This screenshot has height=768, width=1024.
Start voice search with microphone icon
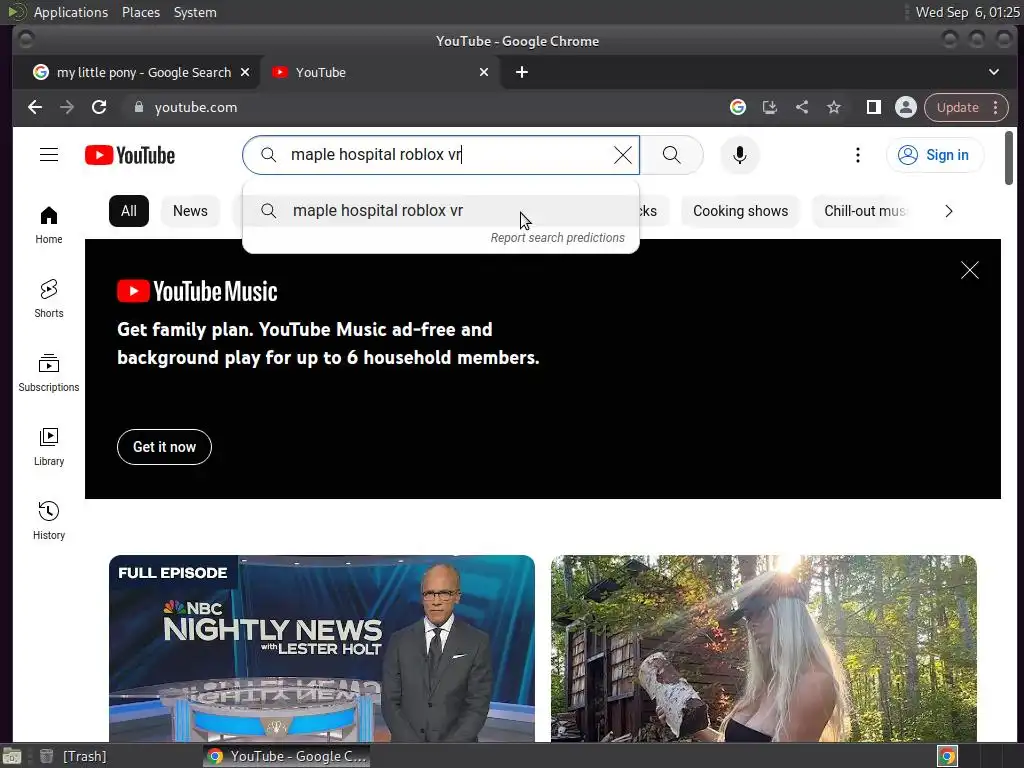(739, 155)
